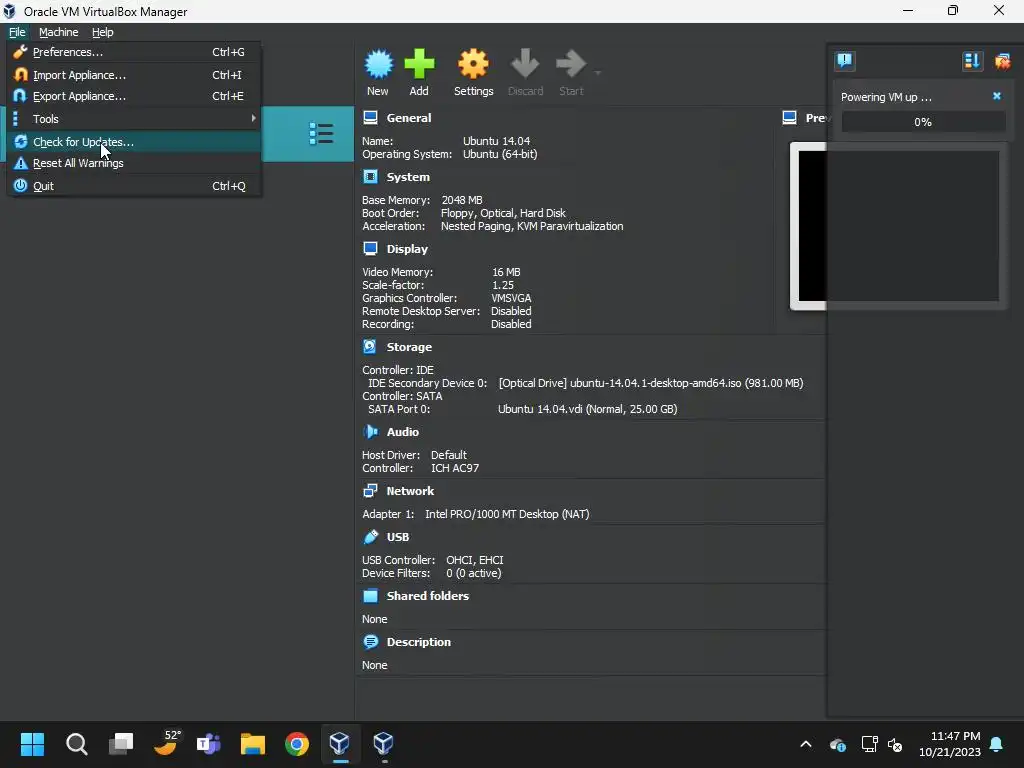The width and height of the screenshot is (1024, 768).
Task: Click the Shared folders heading
Action: (x=428, y=595)
